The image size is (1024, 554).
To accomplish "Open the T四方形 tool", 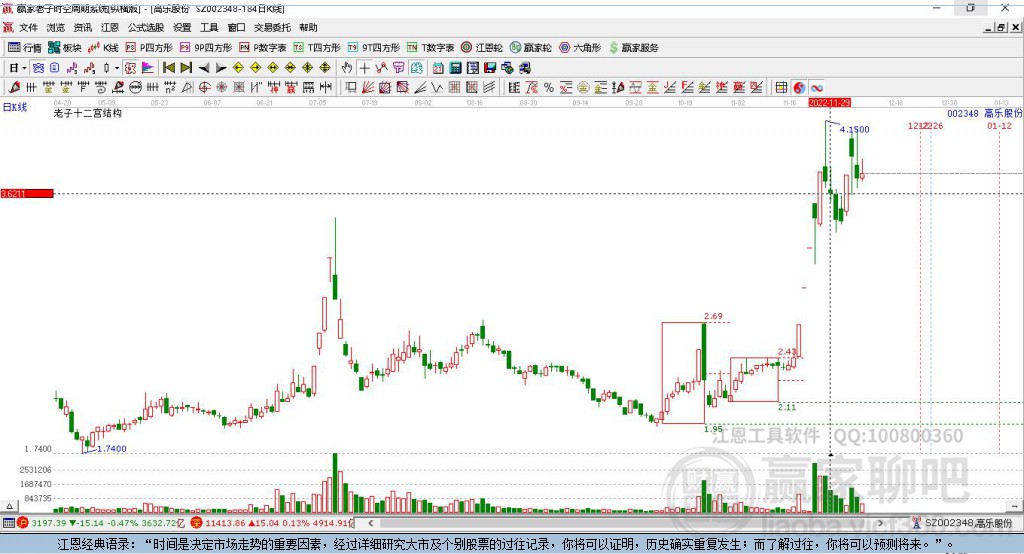I will 317,48.
